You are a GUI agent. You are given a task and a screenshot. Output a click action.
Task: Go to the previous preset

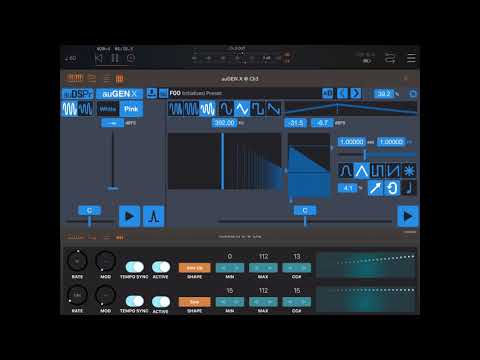coord(343,93)
